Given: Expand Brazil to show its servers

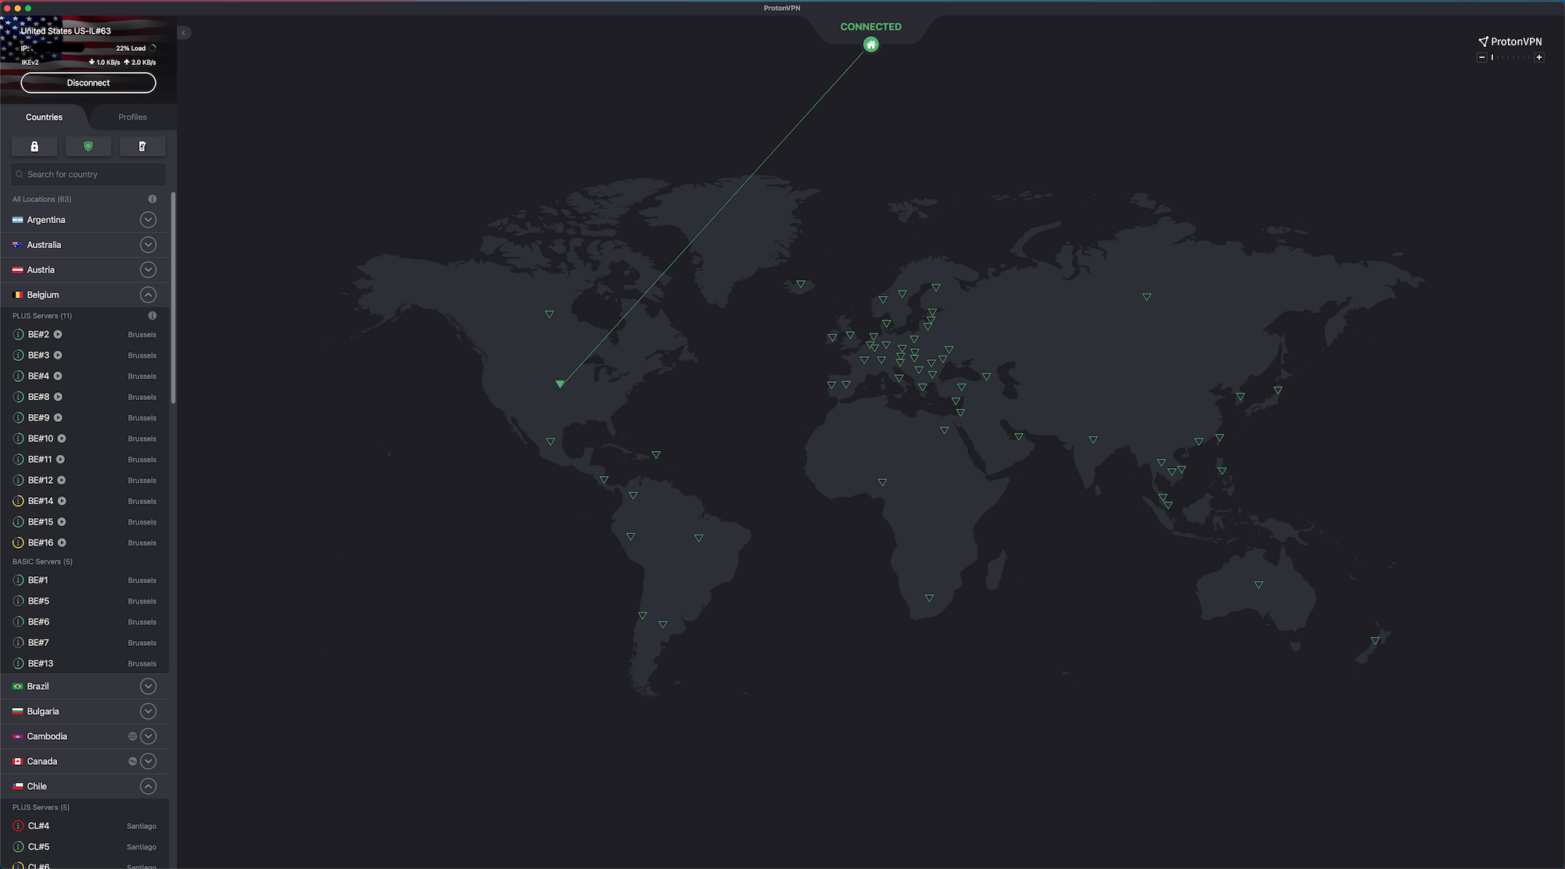Looking at the screenshot, I should [x=147, y=686].
